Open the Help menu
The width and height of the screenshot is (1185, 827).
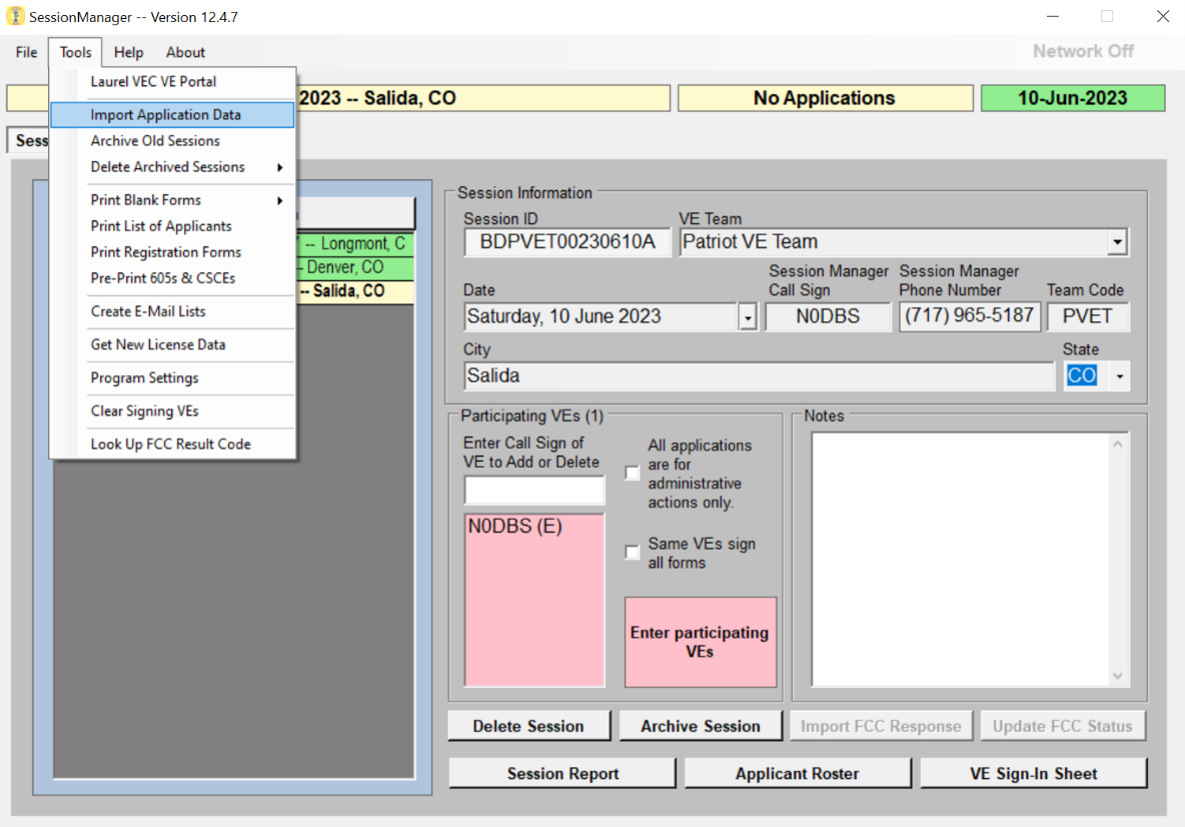[x=128, y=52]
